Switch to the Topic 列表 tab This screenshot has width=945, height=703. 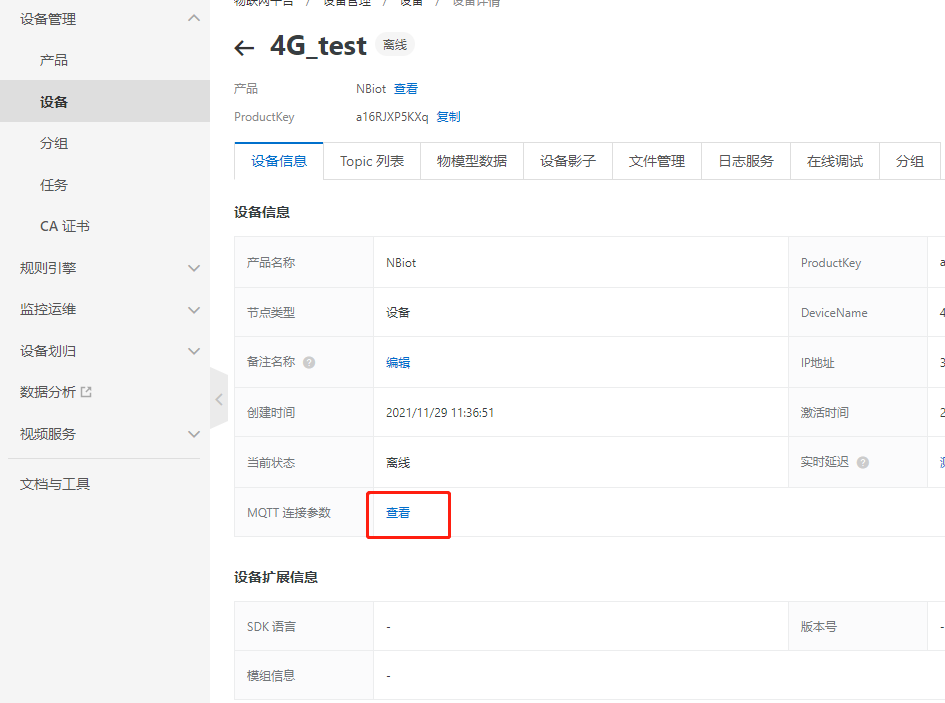tap(371, 161)
